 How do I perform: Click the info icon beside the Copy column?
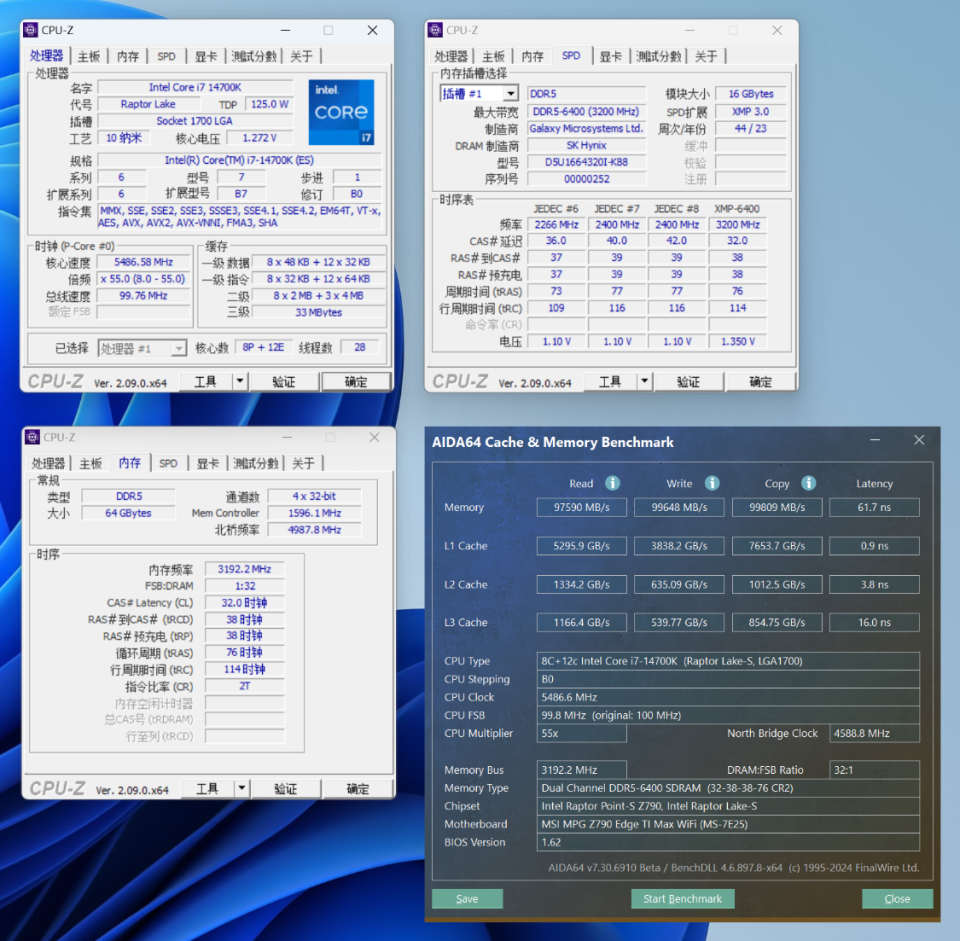[x=809, y=483]
